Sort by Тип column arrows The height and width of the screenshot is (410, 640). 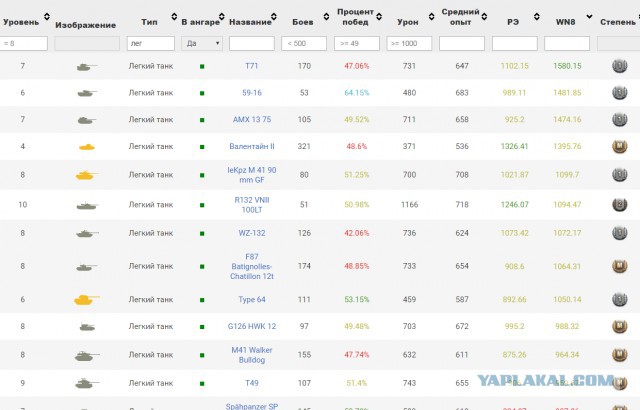point(174,16)
